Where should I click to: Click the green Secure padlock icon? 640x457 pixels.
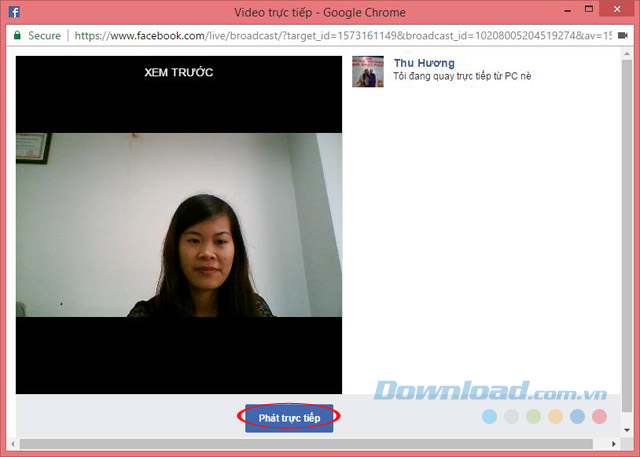pyautogui.click(x=17, y=35)
